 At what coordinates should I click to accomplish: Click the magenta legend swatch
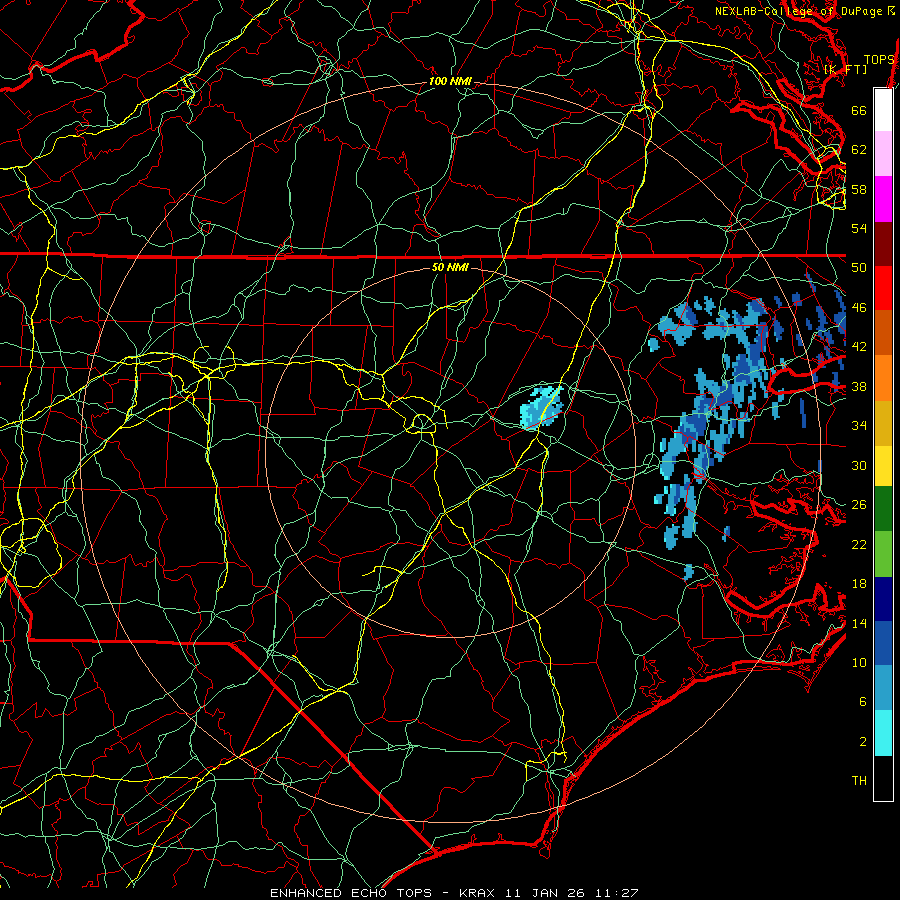click(x=883, y=199)
